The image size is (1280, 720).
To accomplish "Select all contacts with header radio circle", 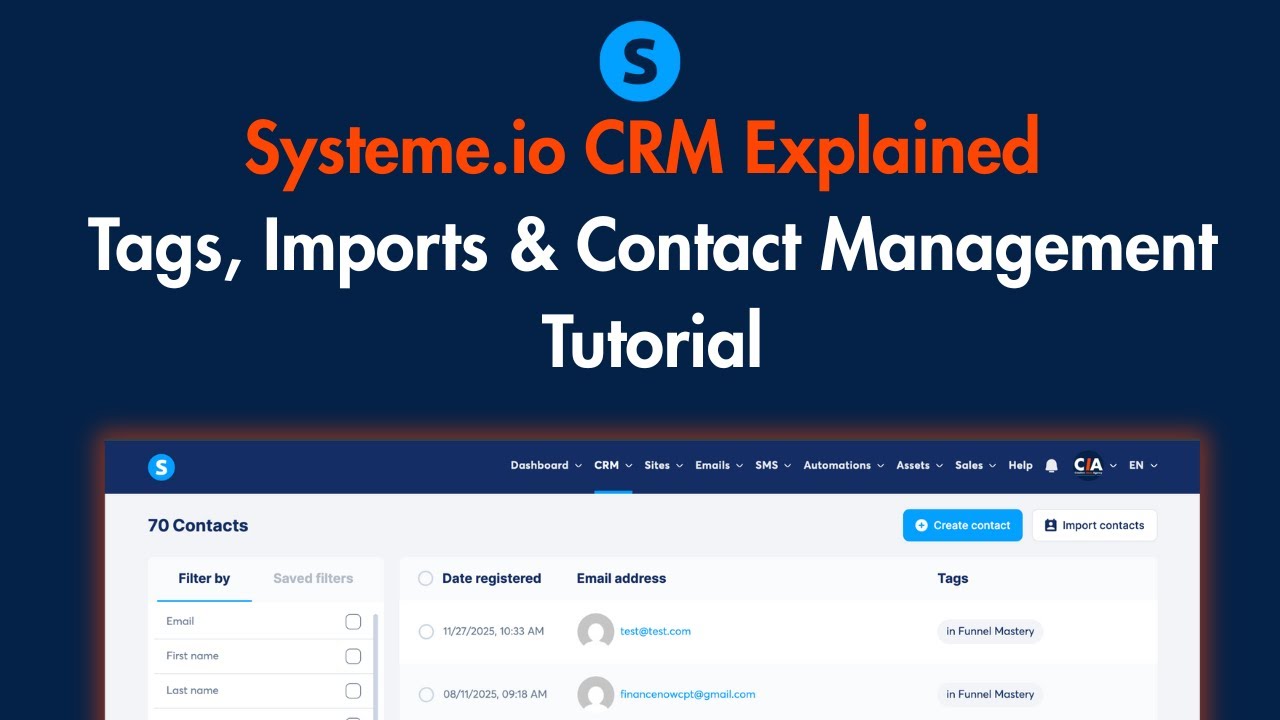I will click(426, 578).
